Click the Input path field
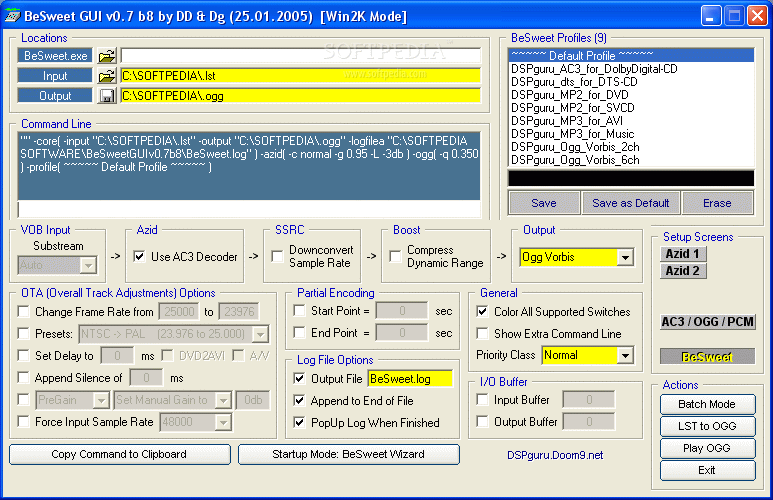The height and width of the screenshot is (500, 773). (x=300, y=76)
